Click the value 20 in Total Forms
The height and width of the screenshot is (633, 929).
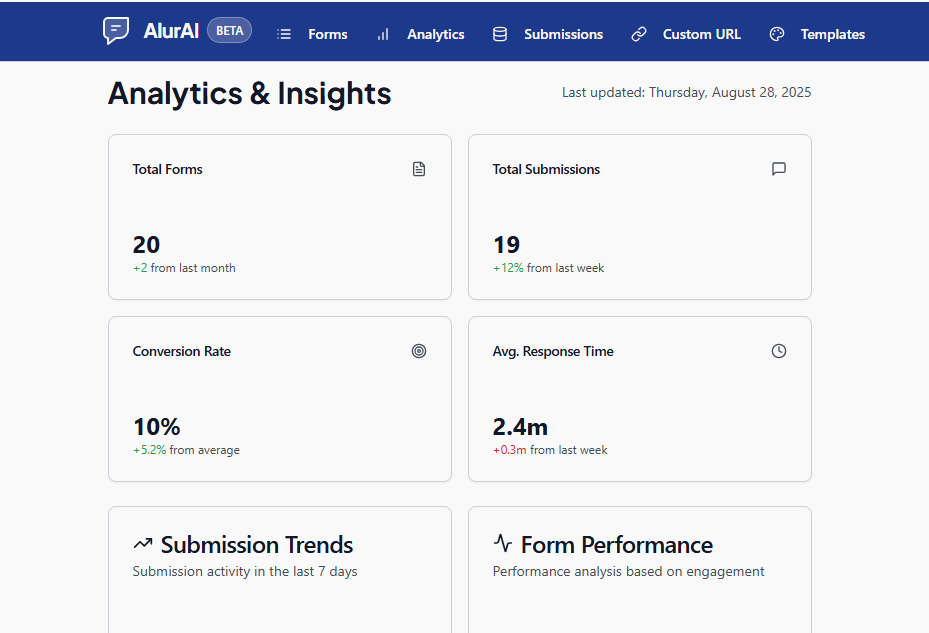(146, 245)
